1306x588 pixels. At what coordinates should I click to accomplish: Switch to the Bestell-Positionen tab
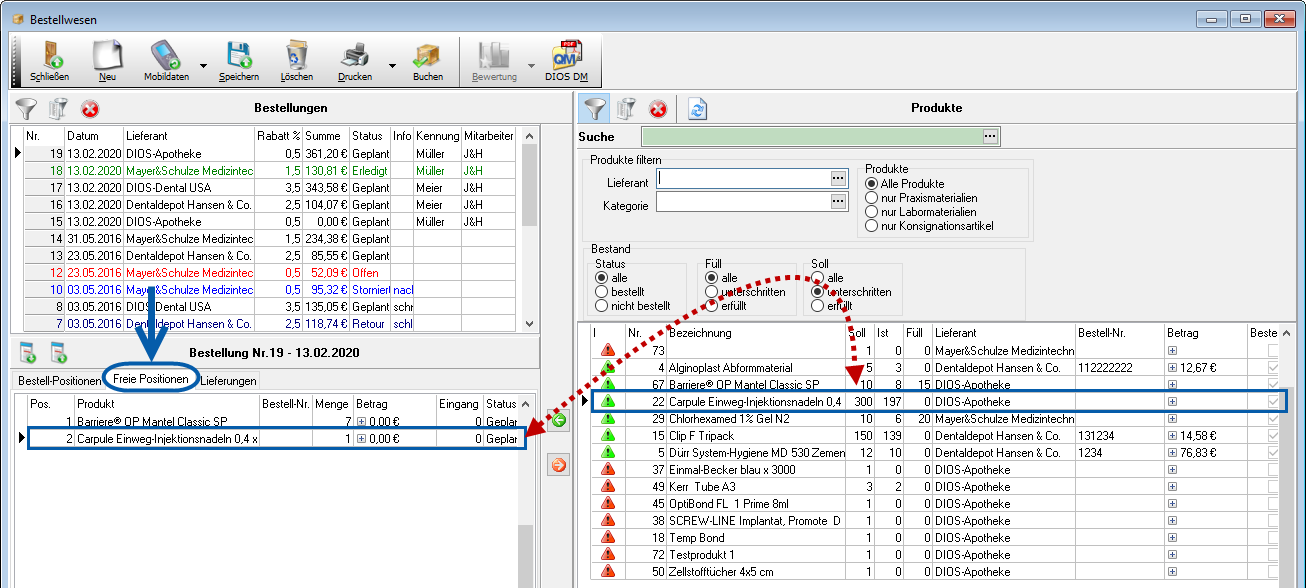click(59, 380)
